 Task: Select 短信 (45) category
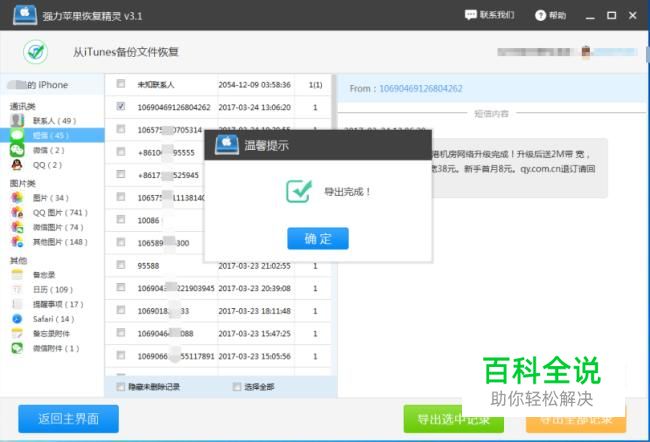(x=52, y=135)
